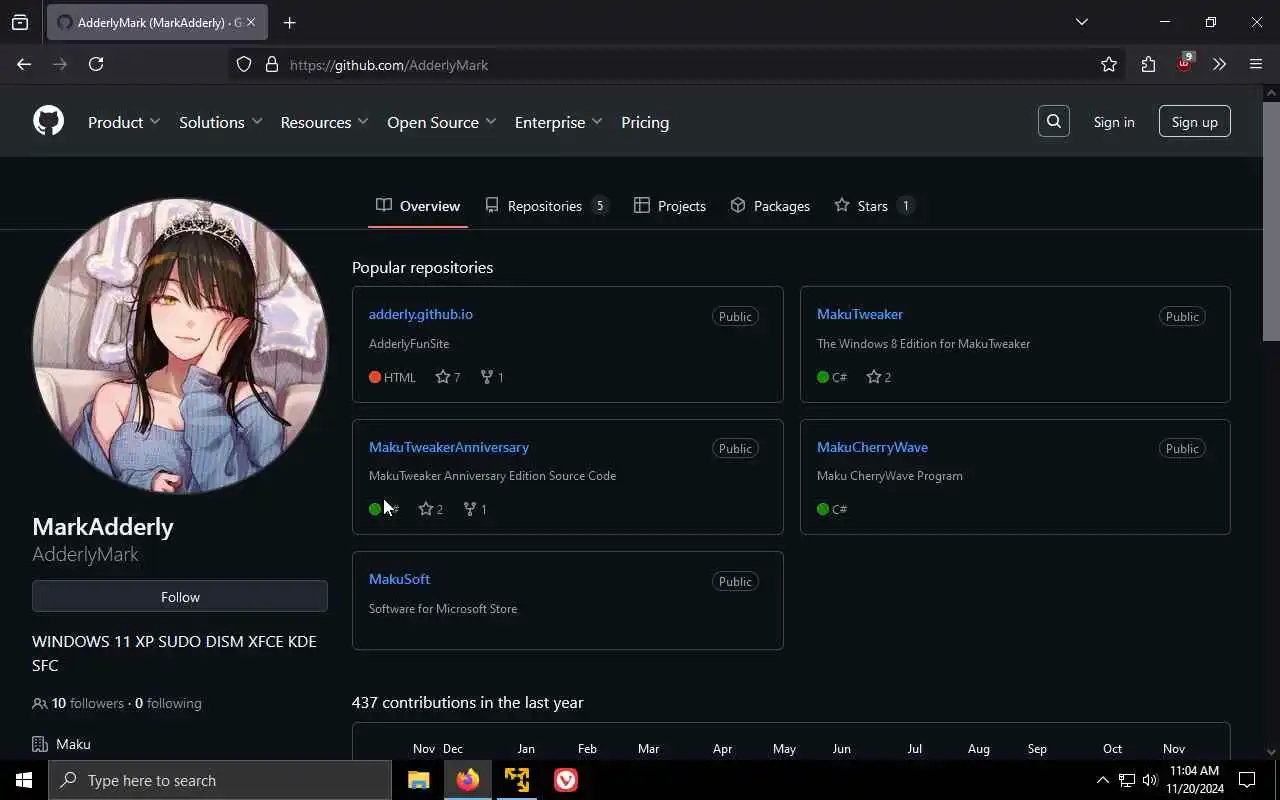
Task: Click the browser address bar URL
Action: coord(389,65)
